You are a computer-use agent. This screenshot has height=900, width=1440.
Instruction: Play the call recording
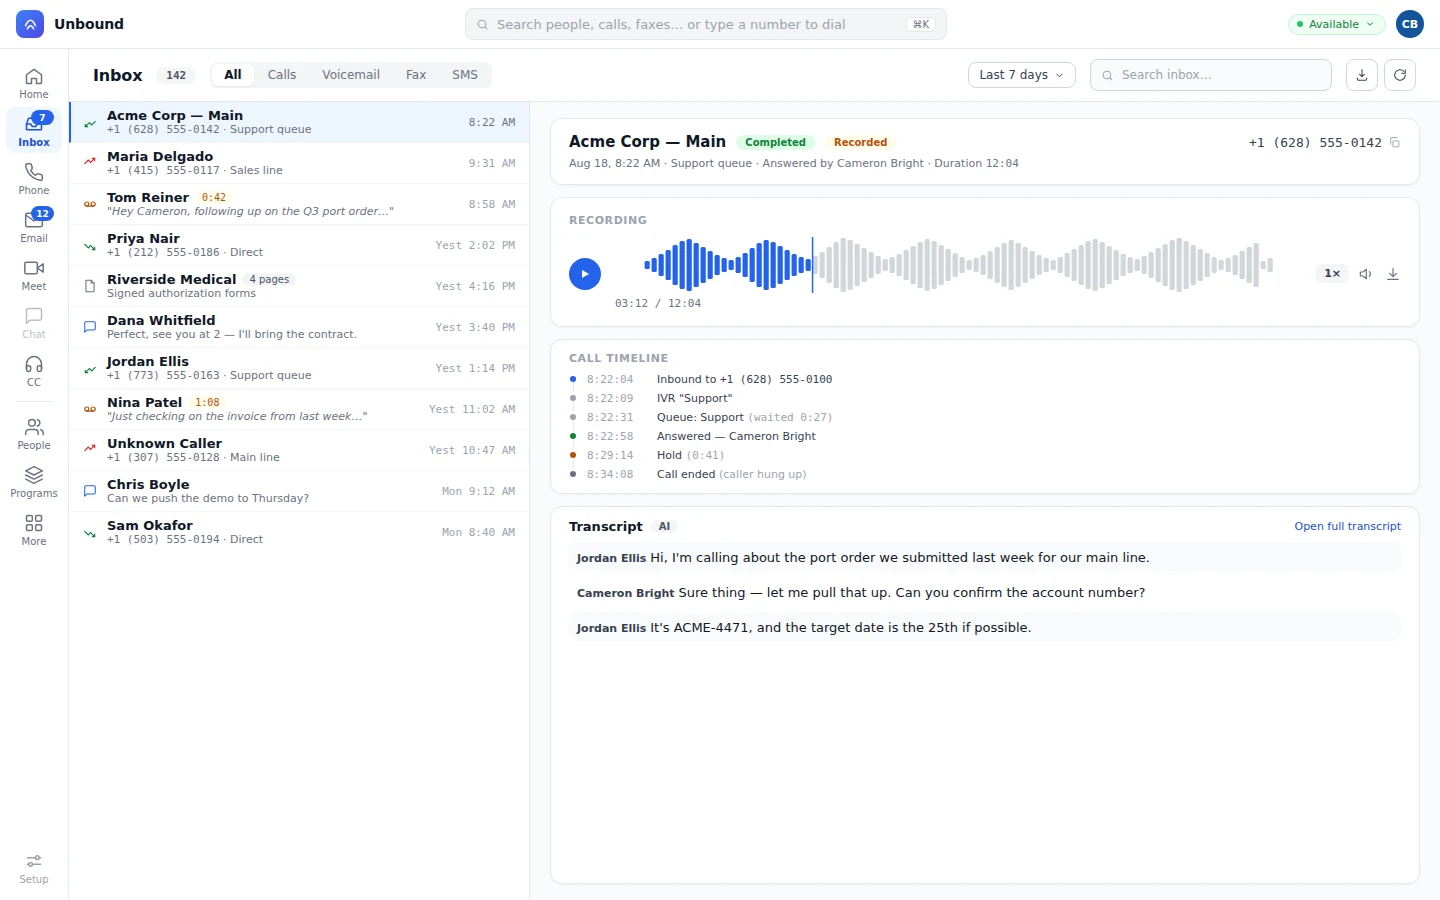pyautogui.click(x=585, y=274)
